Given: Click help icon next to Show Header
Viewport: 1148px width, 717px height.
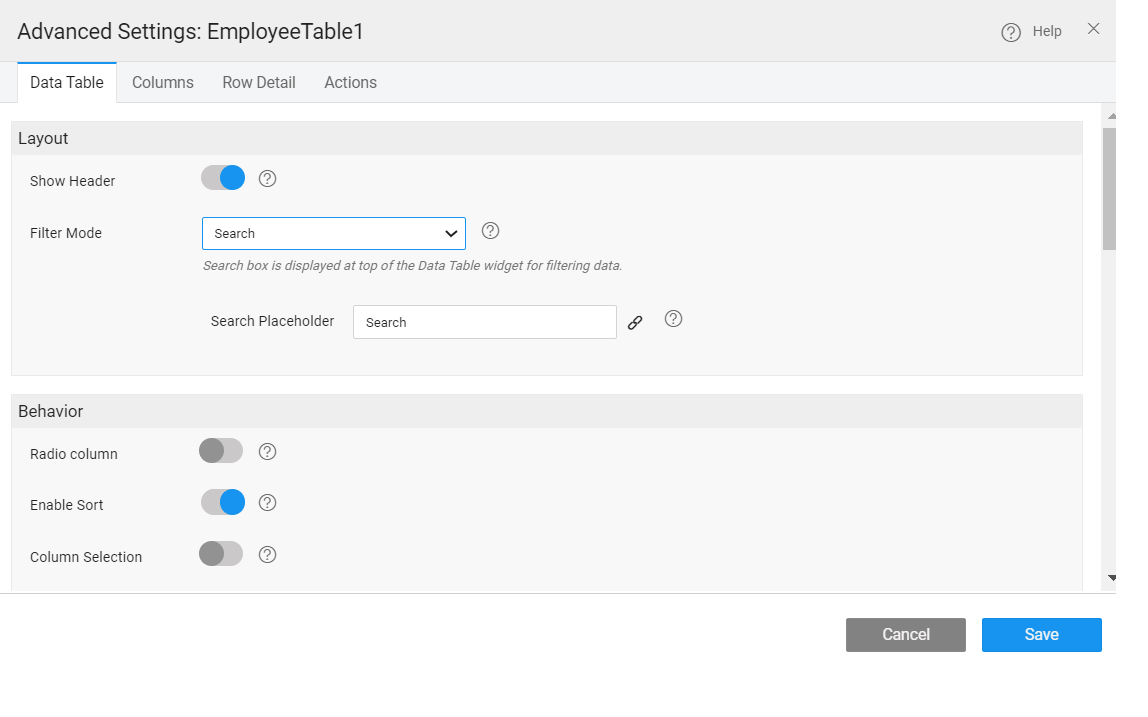Looking at the screenshot, I should tap(267, 179).
